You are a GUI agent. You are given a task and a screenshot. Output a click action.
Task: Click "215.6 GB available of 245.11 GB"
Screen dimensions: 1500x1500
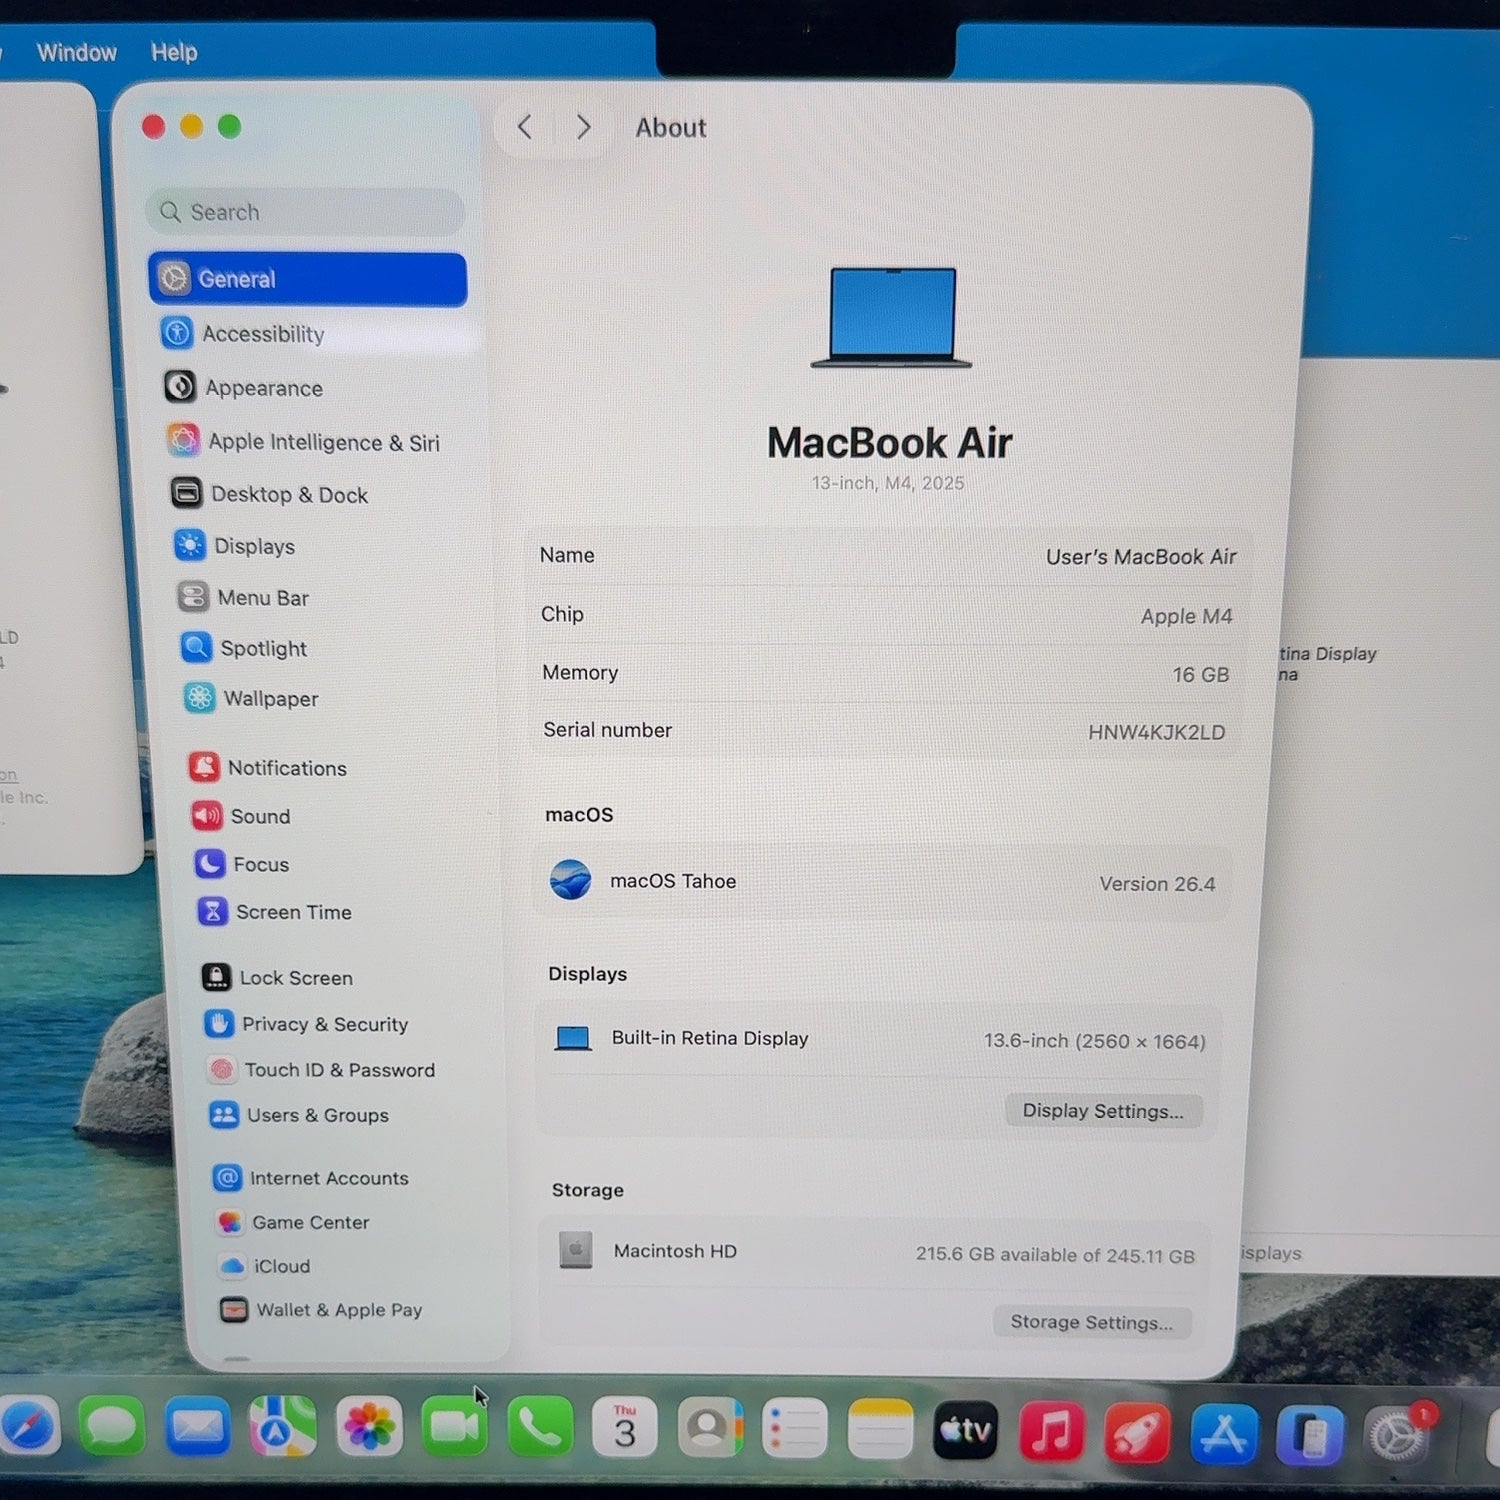1055,1255
